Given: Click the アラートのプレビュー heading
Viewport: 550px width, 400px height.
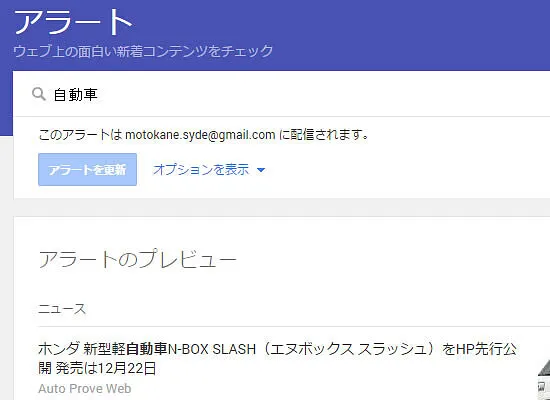Looking at the screenshot, I should click(137, 260).
